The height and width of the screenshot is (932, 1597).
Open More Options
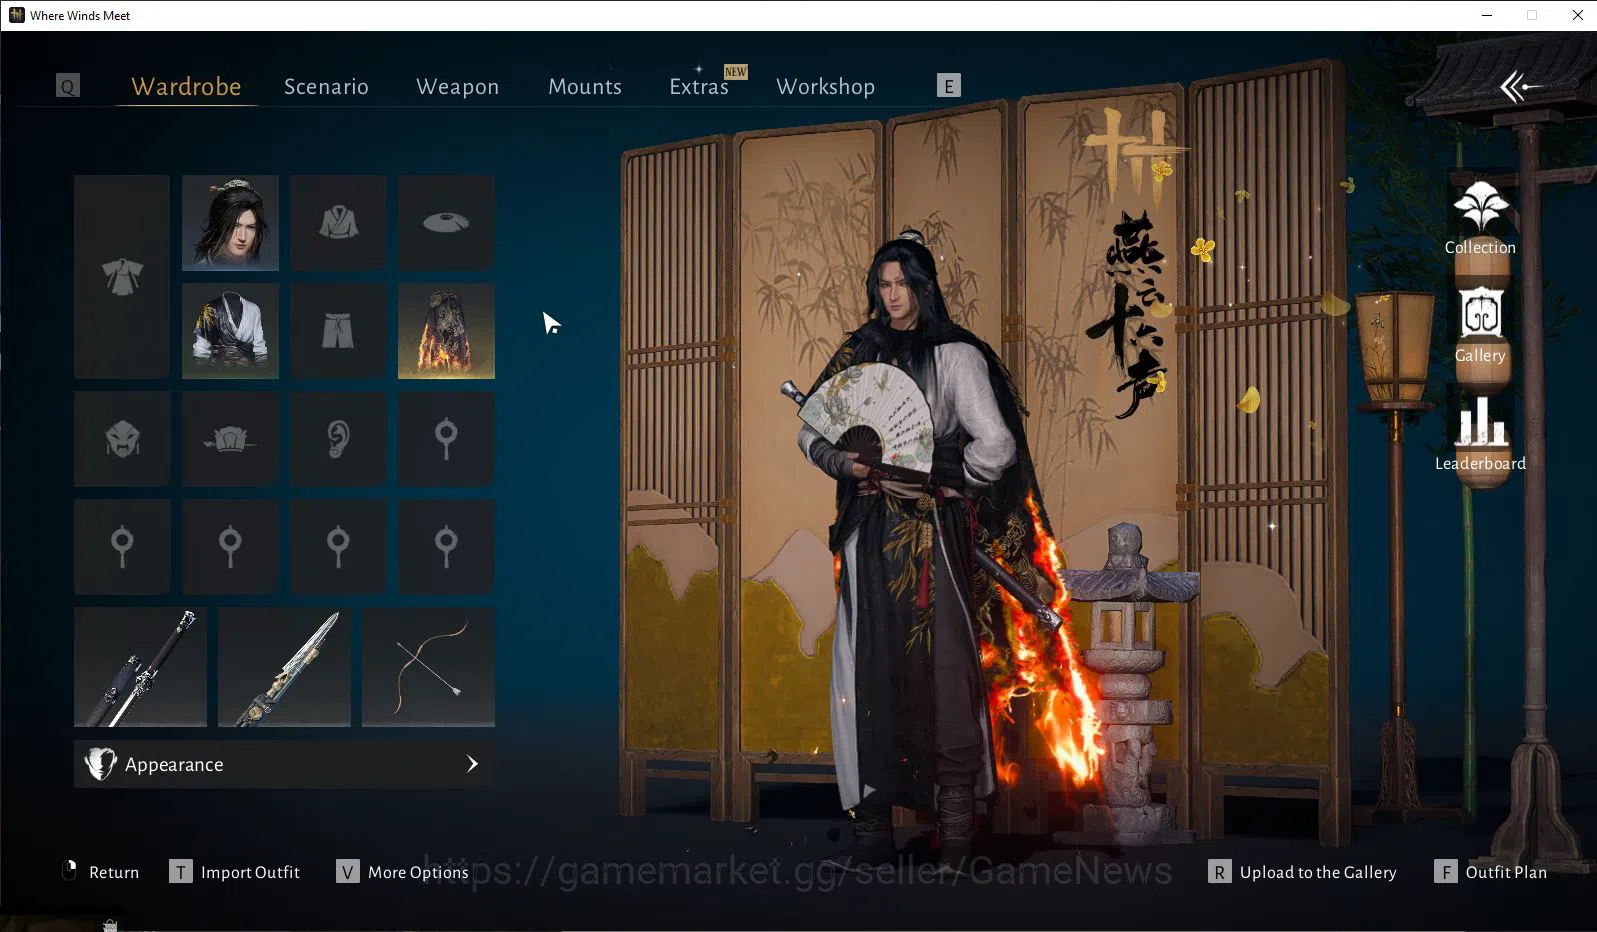point(403,872)
